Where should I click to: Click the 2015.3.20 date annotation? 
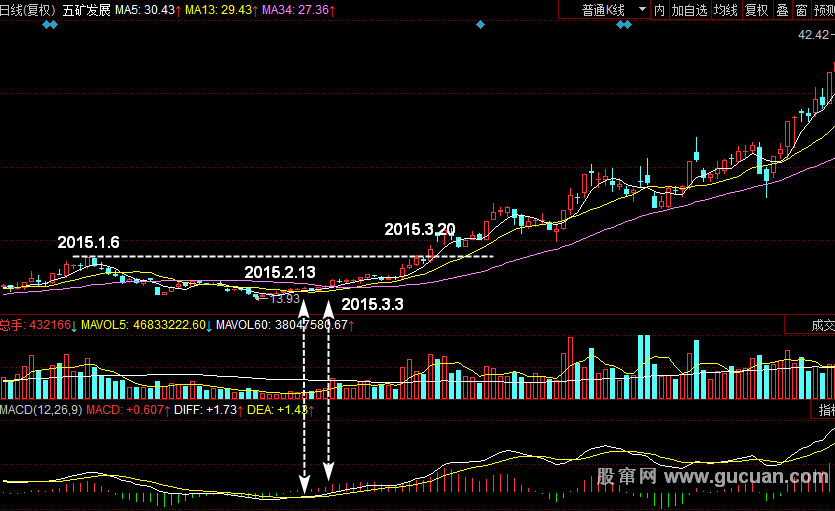tap(419, 229)
